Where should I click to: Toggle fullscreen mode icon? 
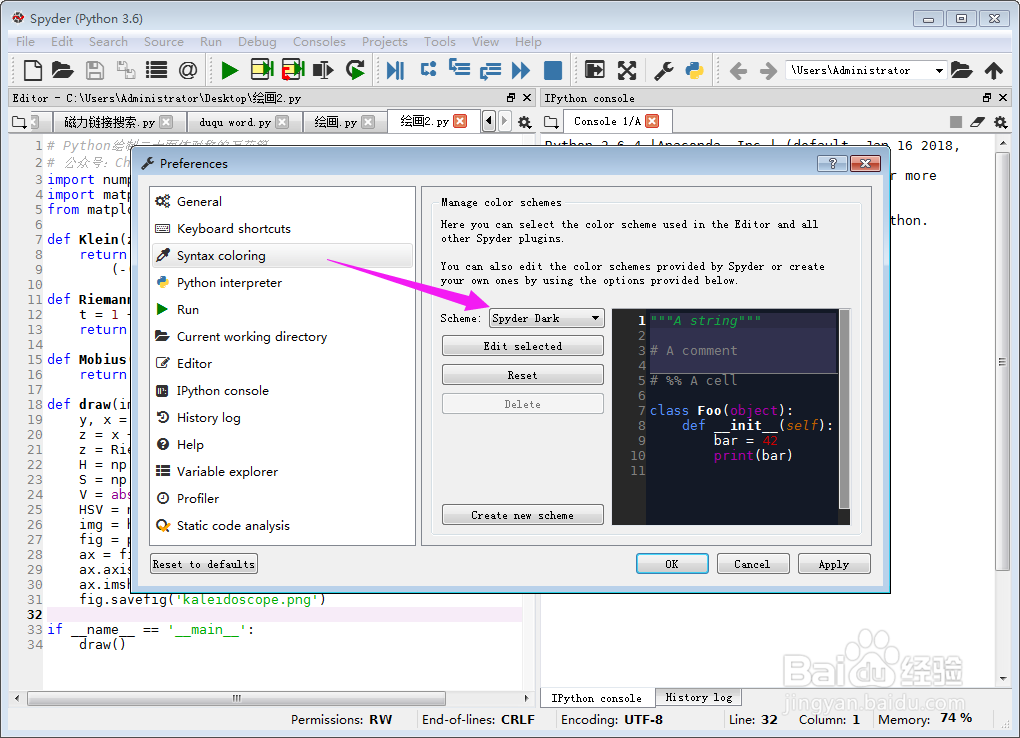pos(627,70)
